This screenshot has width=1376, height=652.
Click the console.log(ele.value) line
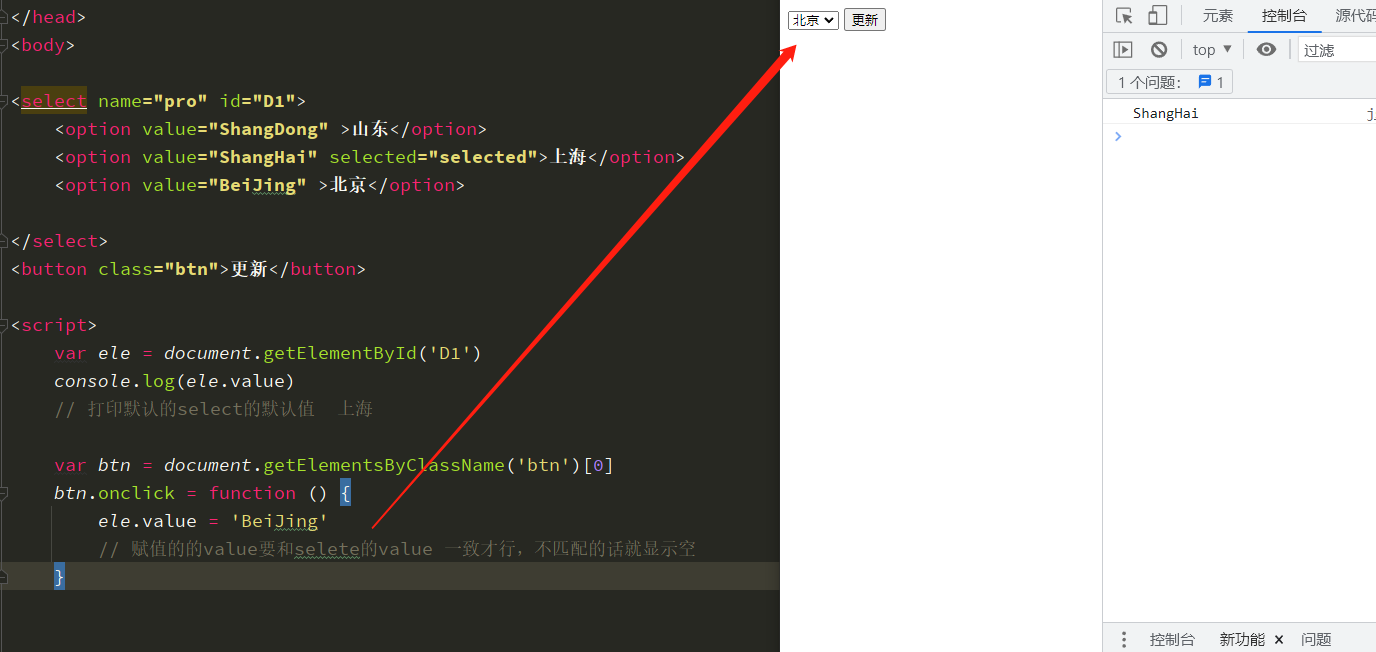point(175,381)
